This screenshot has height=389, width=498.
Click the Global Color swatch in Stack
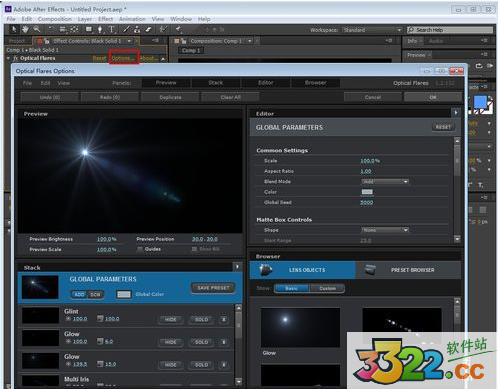(124, 294)
